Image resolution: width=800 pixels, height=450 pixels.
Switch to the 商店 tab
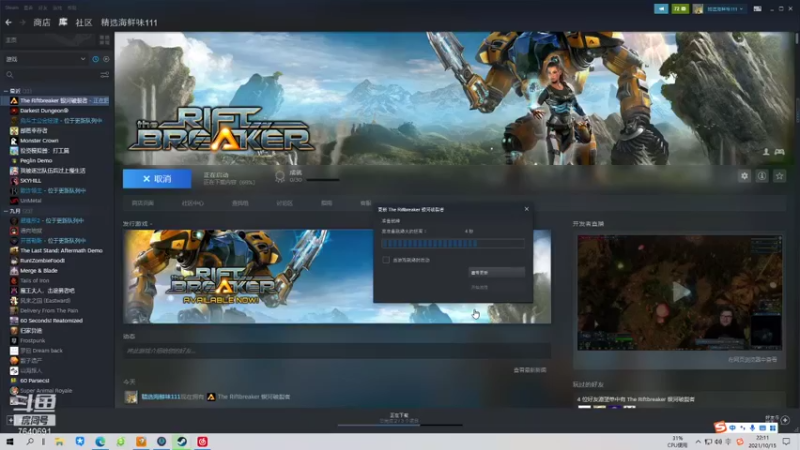[x=42, y=22]
